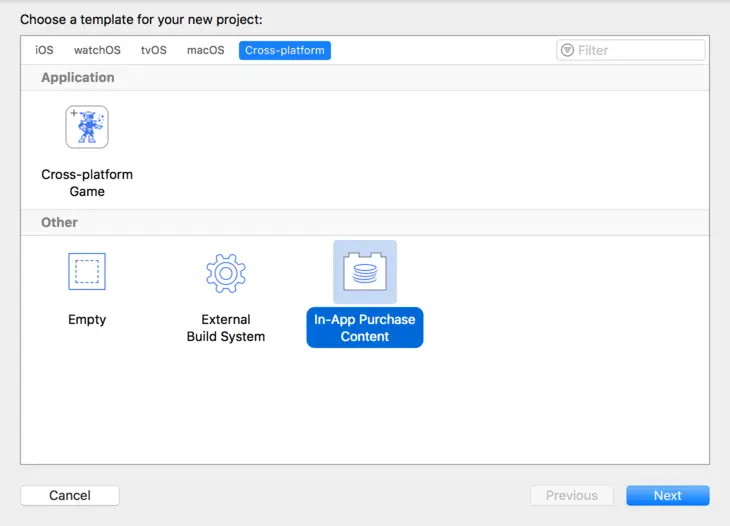Choose the Empty project template icon
The width and height of the screenshot is (730, 526).
tap(87, 271)
